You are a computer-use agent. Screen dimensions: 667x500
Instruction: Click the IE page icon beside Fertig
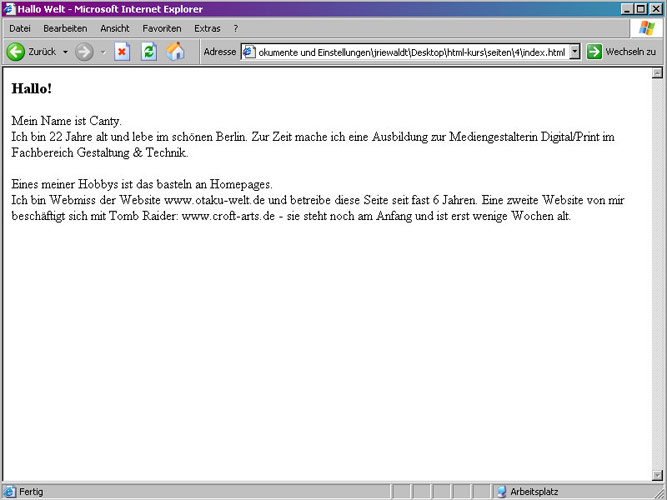[x=9, y=492]
